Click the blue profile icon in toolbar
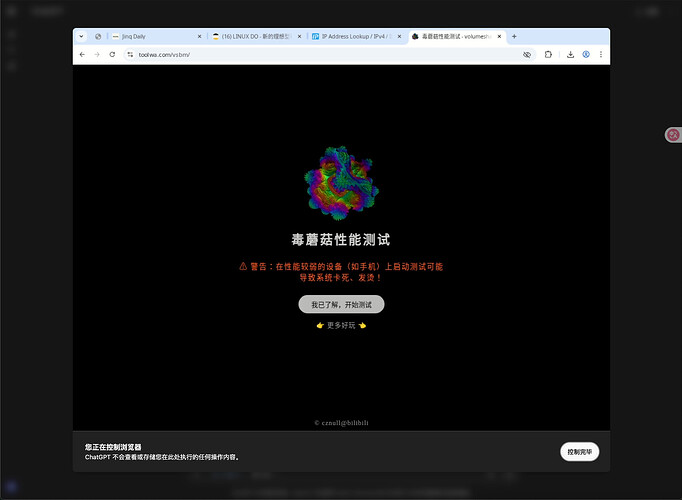The width and height of the screenshot is (682, 500). [x=586, y=54]
